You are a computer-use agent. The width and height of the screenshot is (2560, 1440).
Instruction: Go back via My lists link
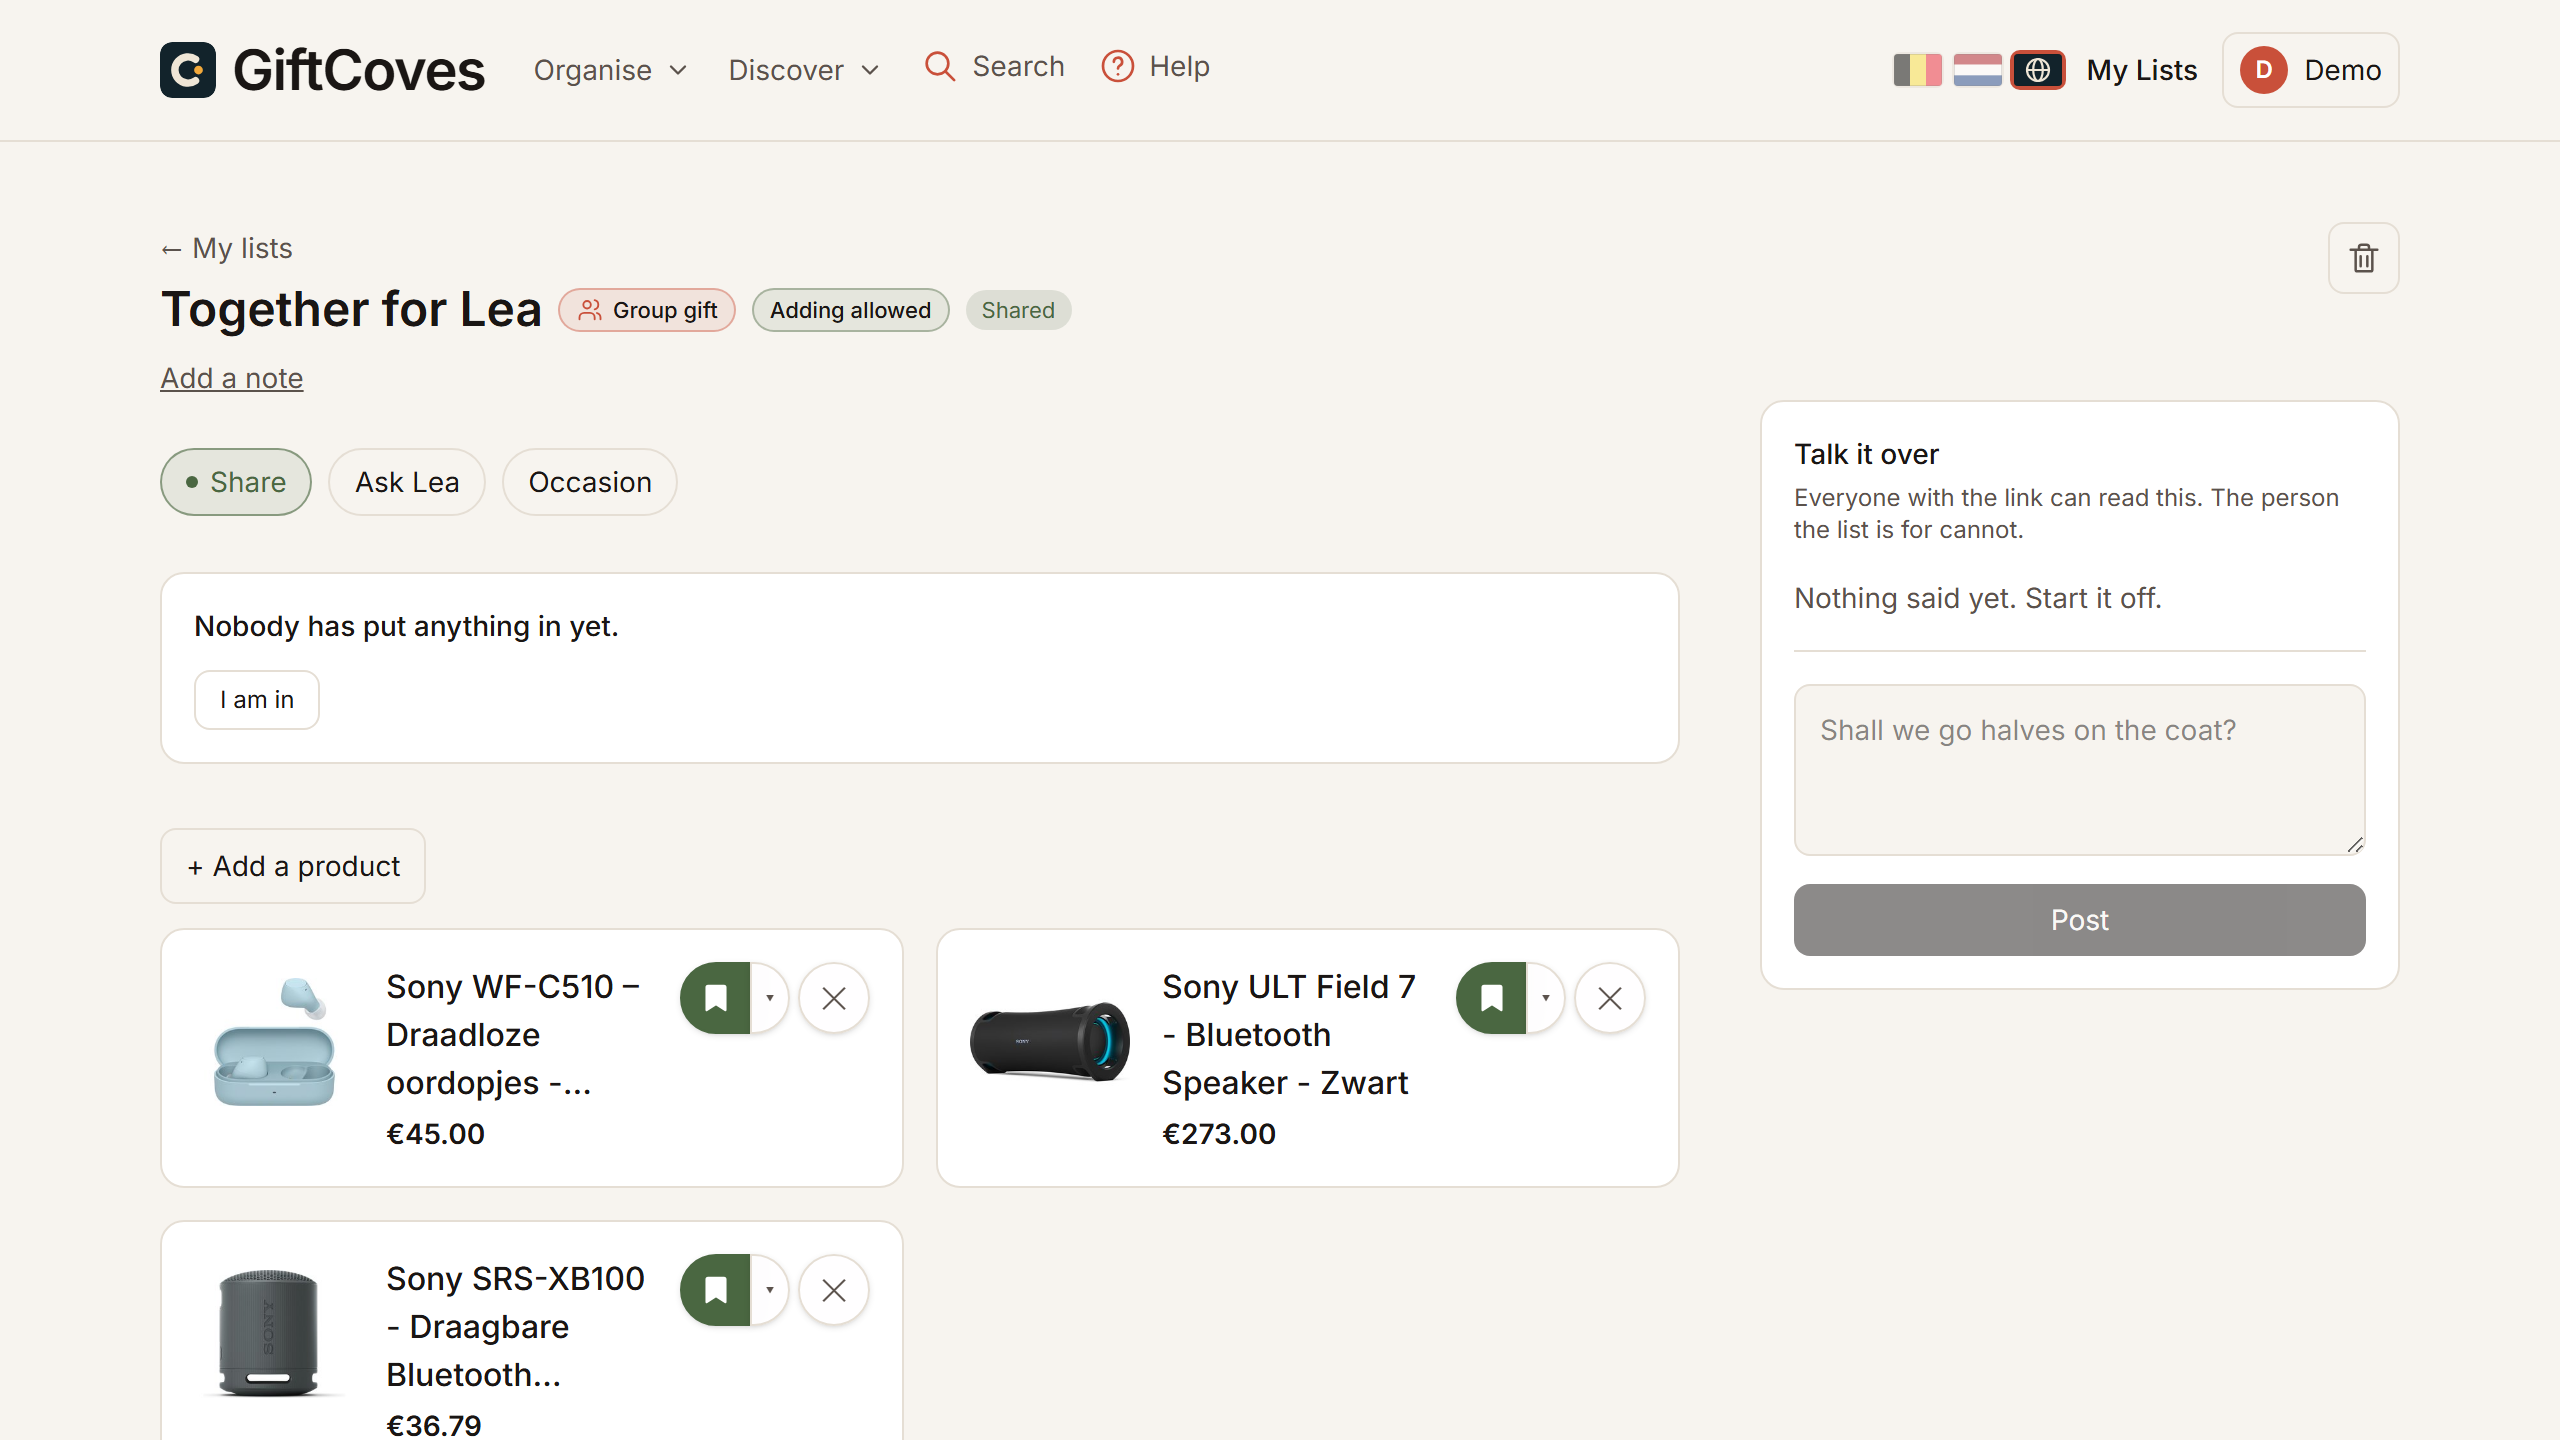[x=227, y=248]
